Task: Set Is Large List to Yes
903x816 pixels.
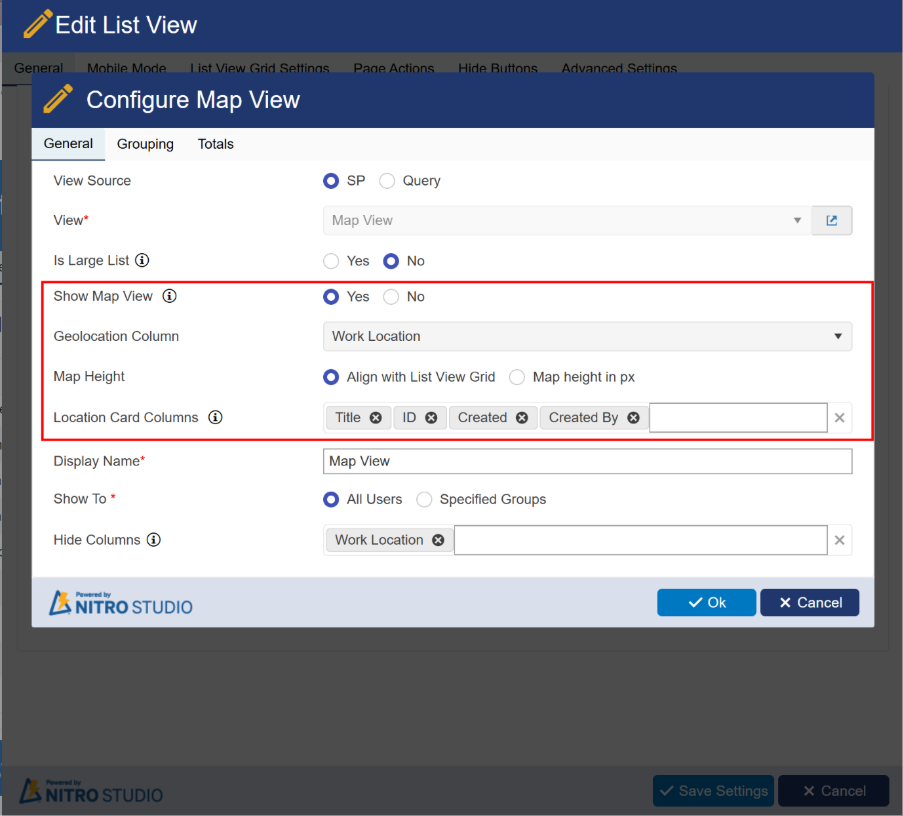Action: click(331, 261)
